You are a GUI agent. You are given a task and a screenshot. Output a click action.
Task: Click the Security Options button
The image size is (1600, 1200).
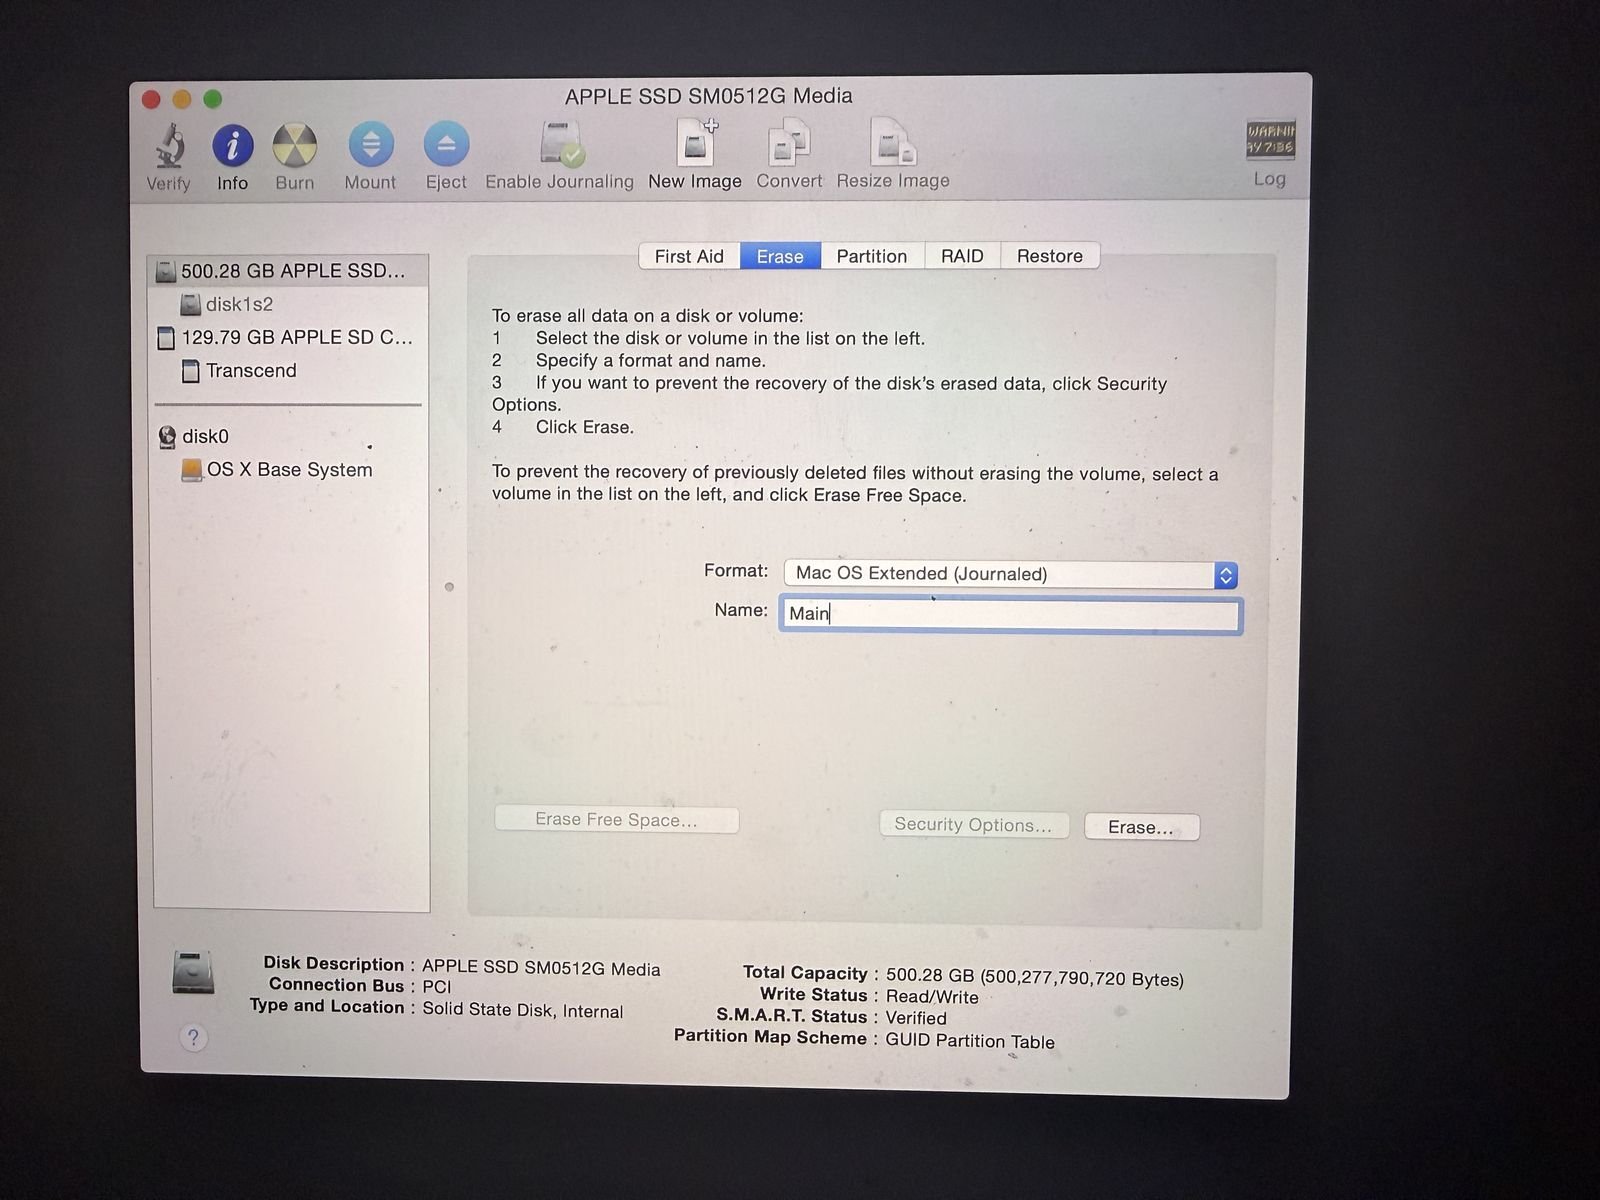[x=974, y=825]
